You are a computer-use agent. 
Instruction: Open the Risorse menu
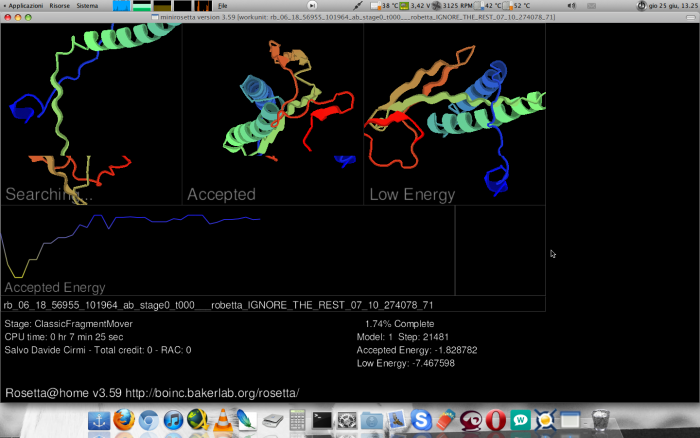pyautogui.click(x=59, y=5)
